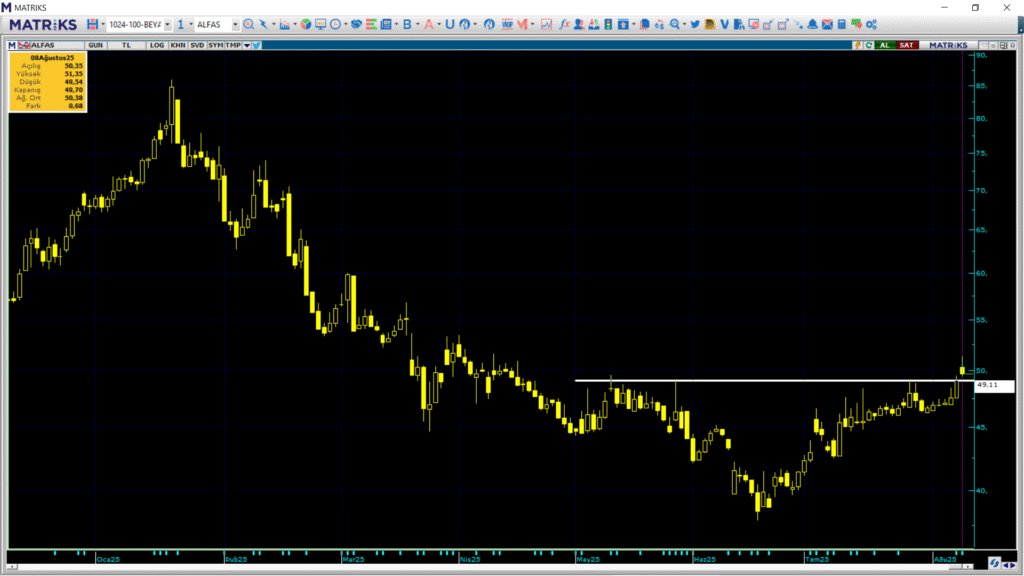
Task: Open the gear settings icon at toolbar end
Action: [x=871, y=24]
